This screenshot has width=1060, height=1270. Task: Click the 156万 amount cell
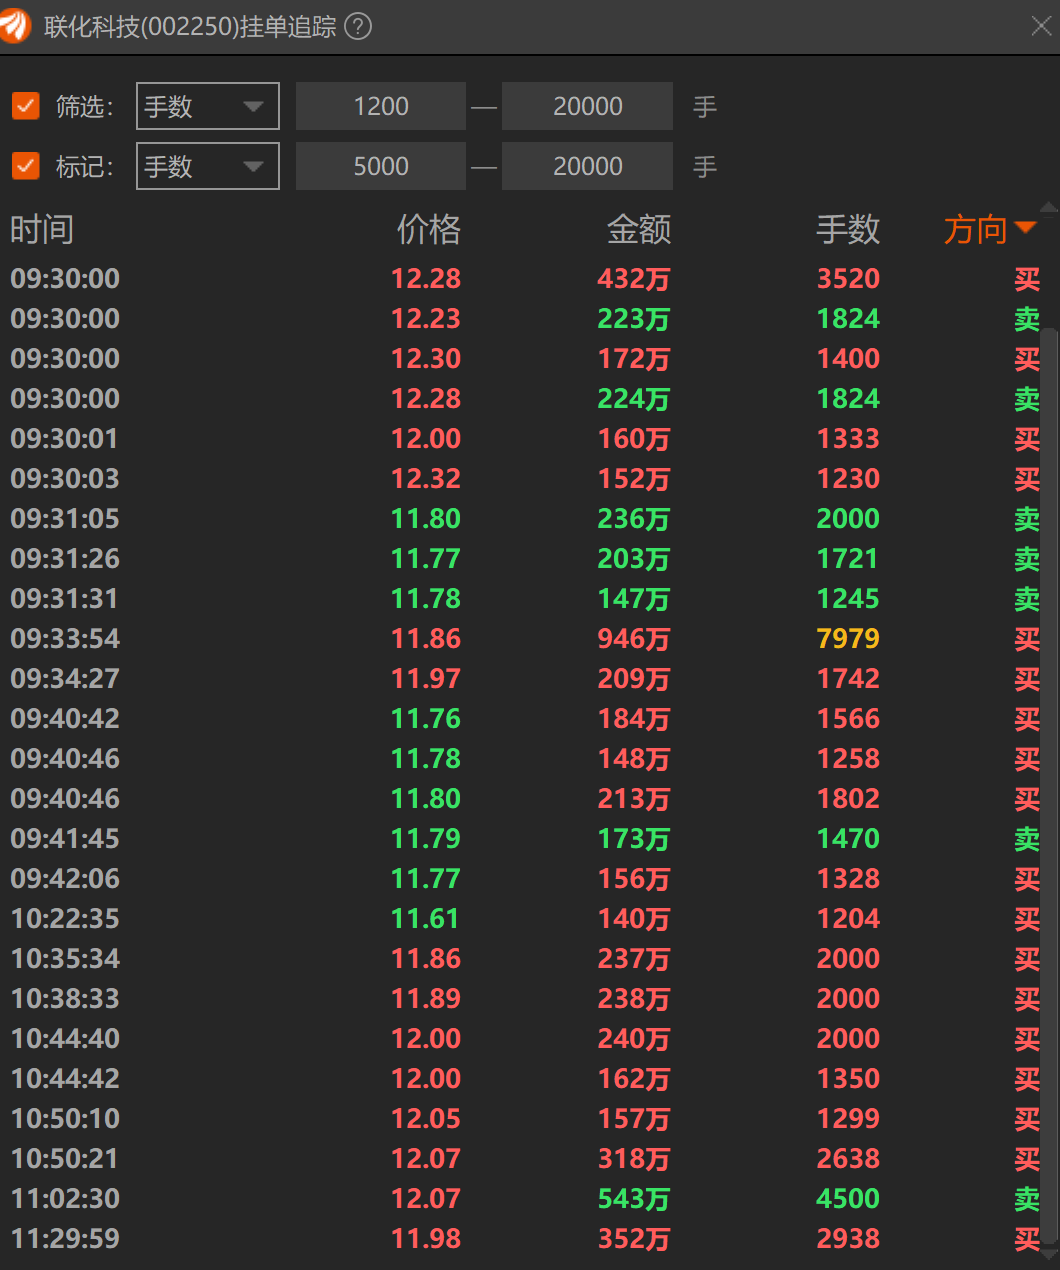[634, 878]
